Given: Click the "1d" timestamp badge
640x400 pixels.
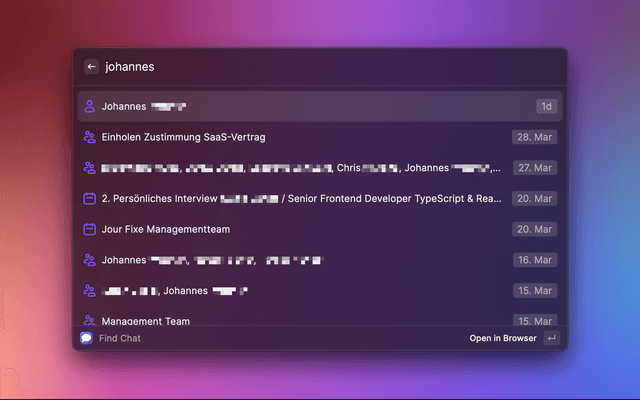Looking at the screenshot, I should 546,106.
